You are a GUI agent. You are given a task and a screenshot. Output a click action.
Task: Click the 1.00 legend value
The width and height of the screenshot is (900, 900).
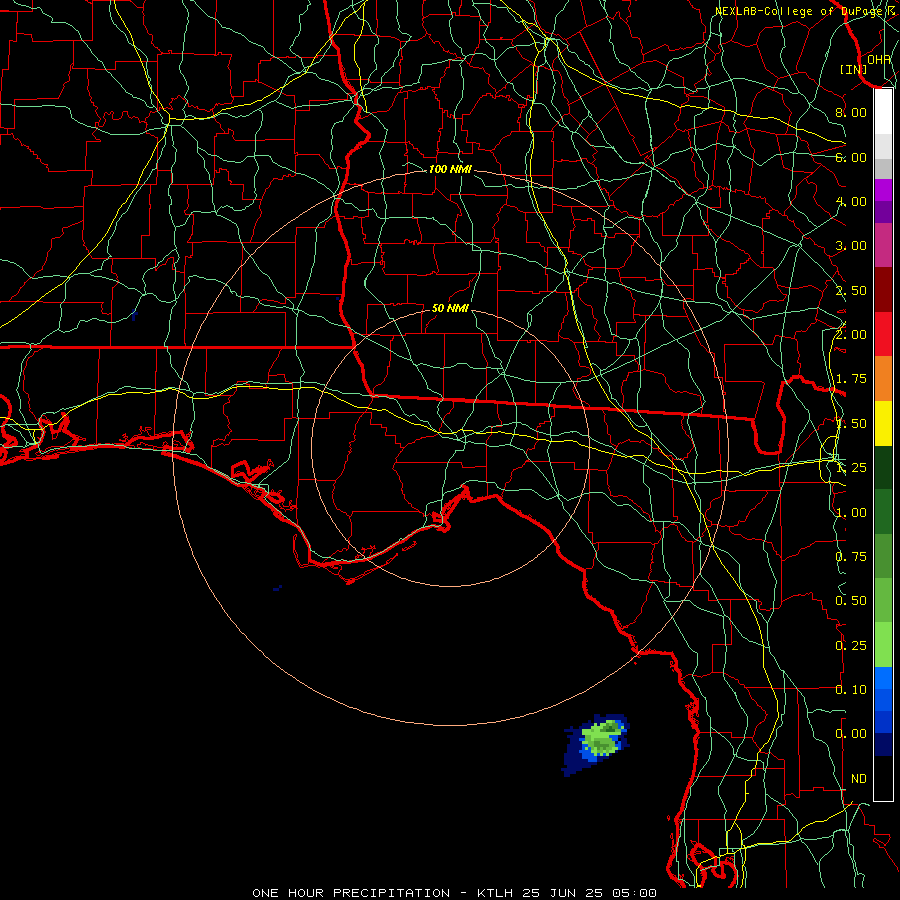pos(851,513)
